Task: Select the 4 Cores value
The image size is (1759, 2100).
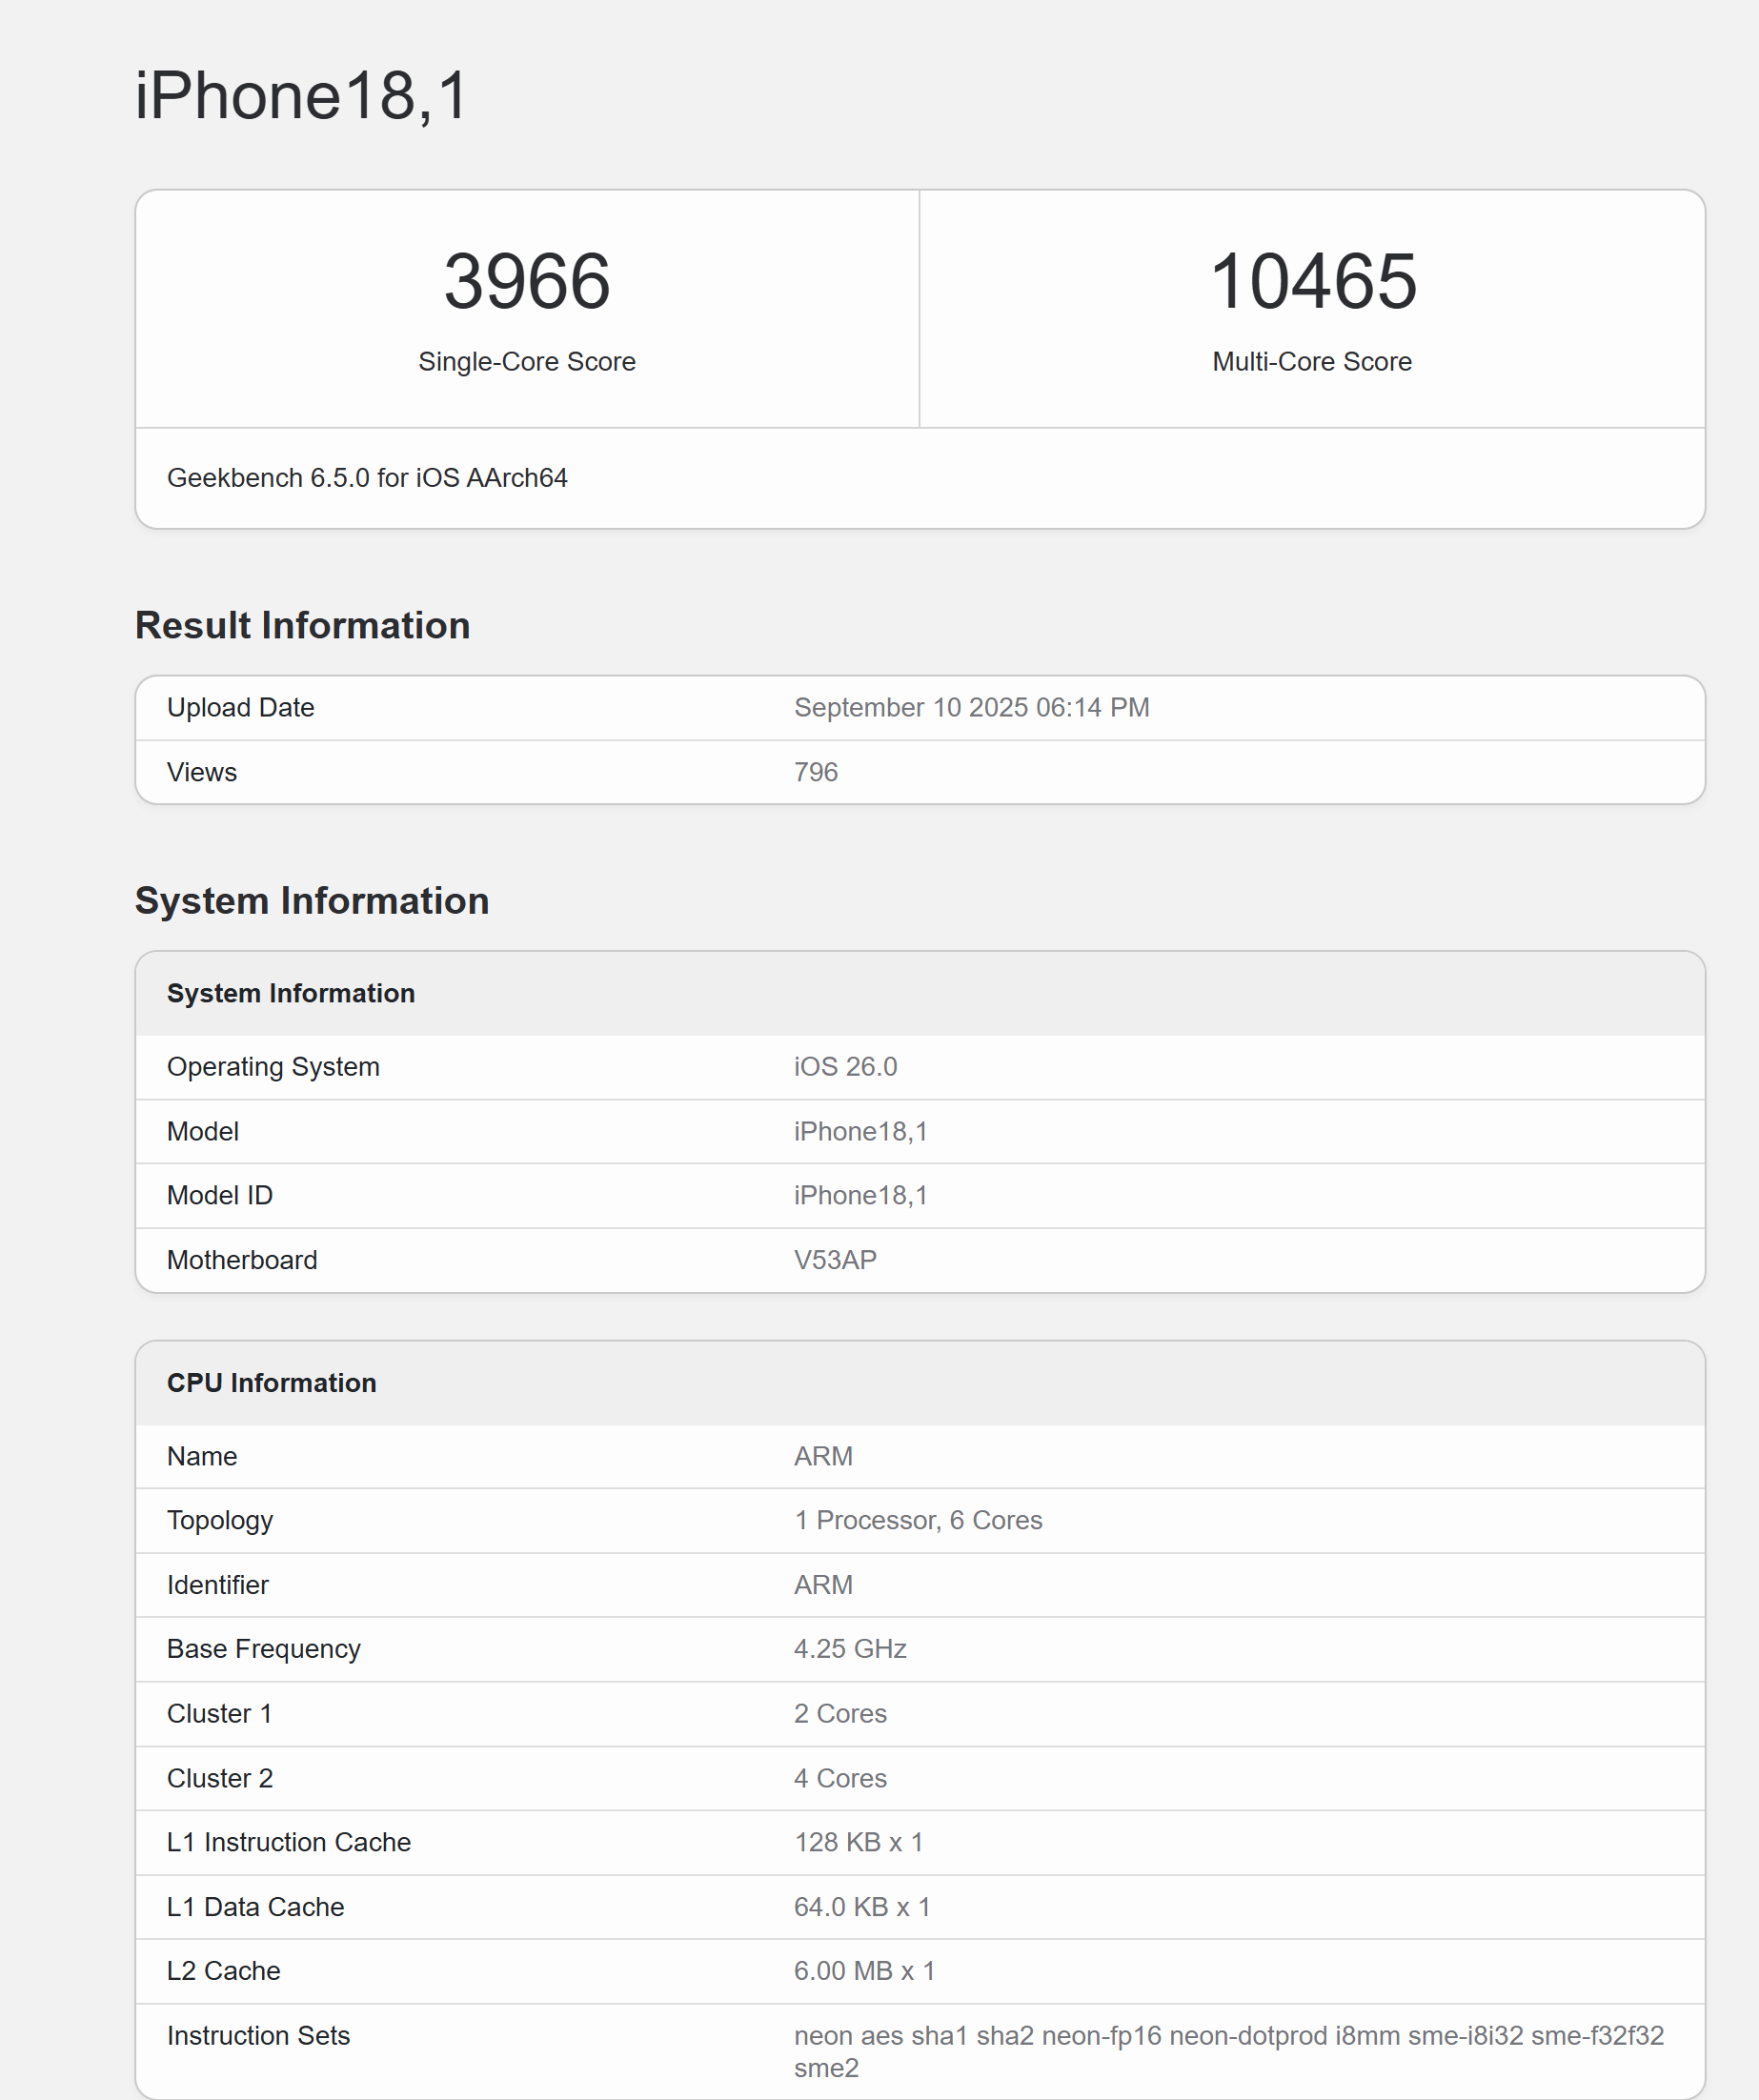Action: point(840,1778)
